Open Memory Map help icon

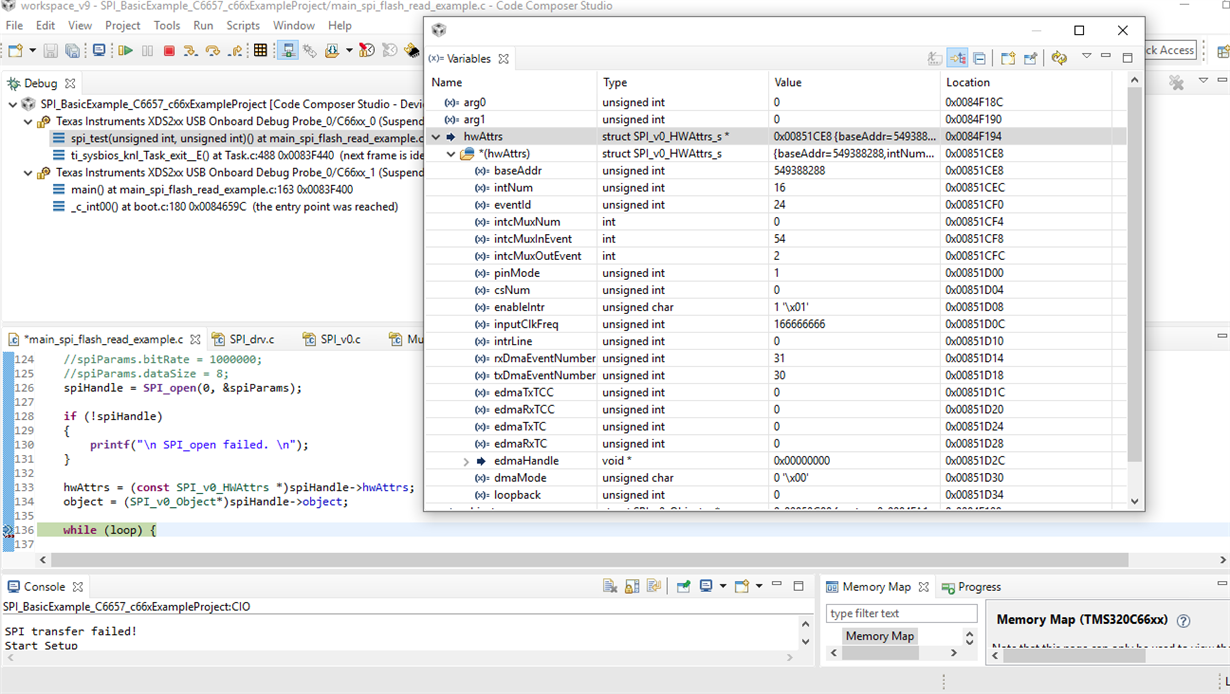[1183, 621]
